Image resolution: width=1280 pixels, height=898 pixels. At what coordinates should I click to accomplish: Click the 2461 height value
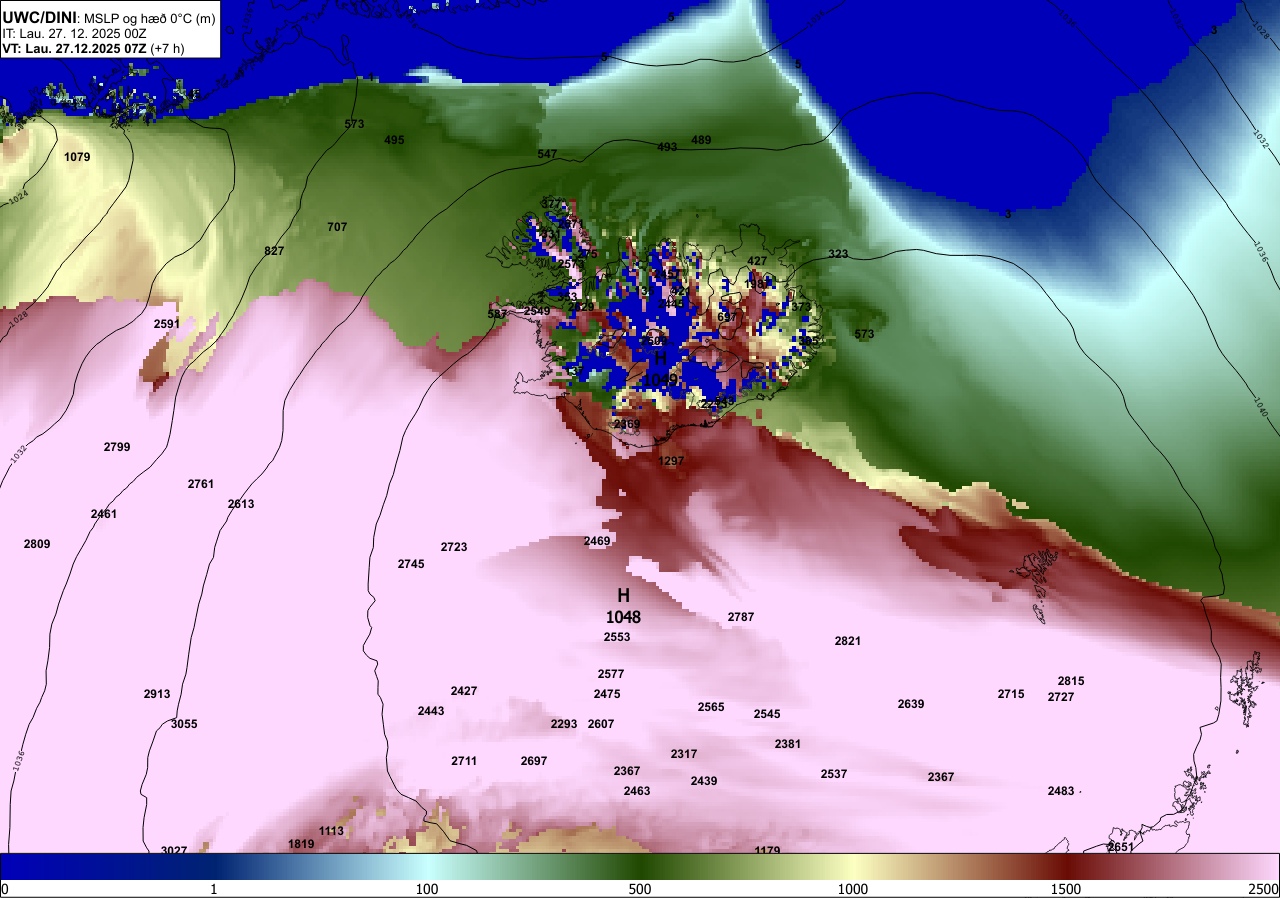[104, 514]
